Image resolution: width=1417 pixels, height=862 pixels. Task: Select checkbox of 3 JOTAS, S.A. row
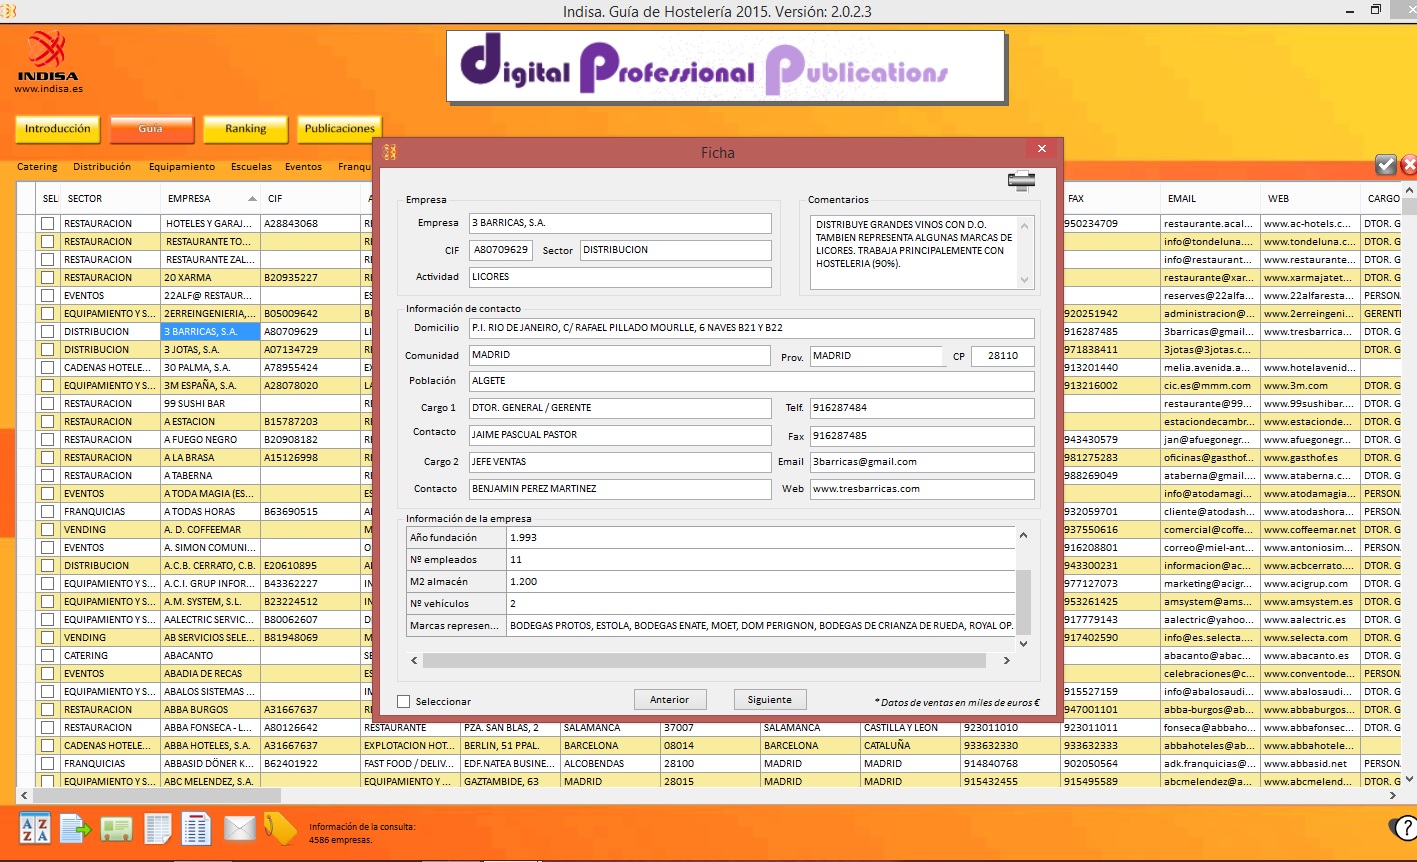click(x=47, y=350)
